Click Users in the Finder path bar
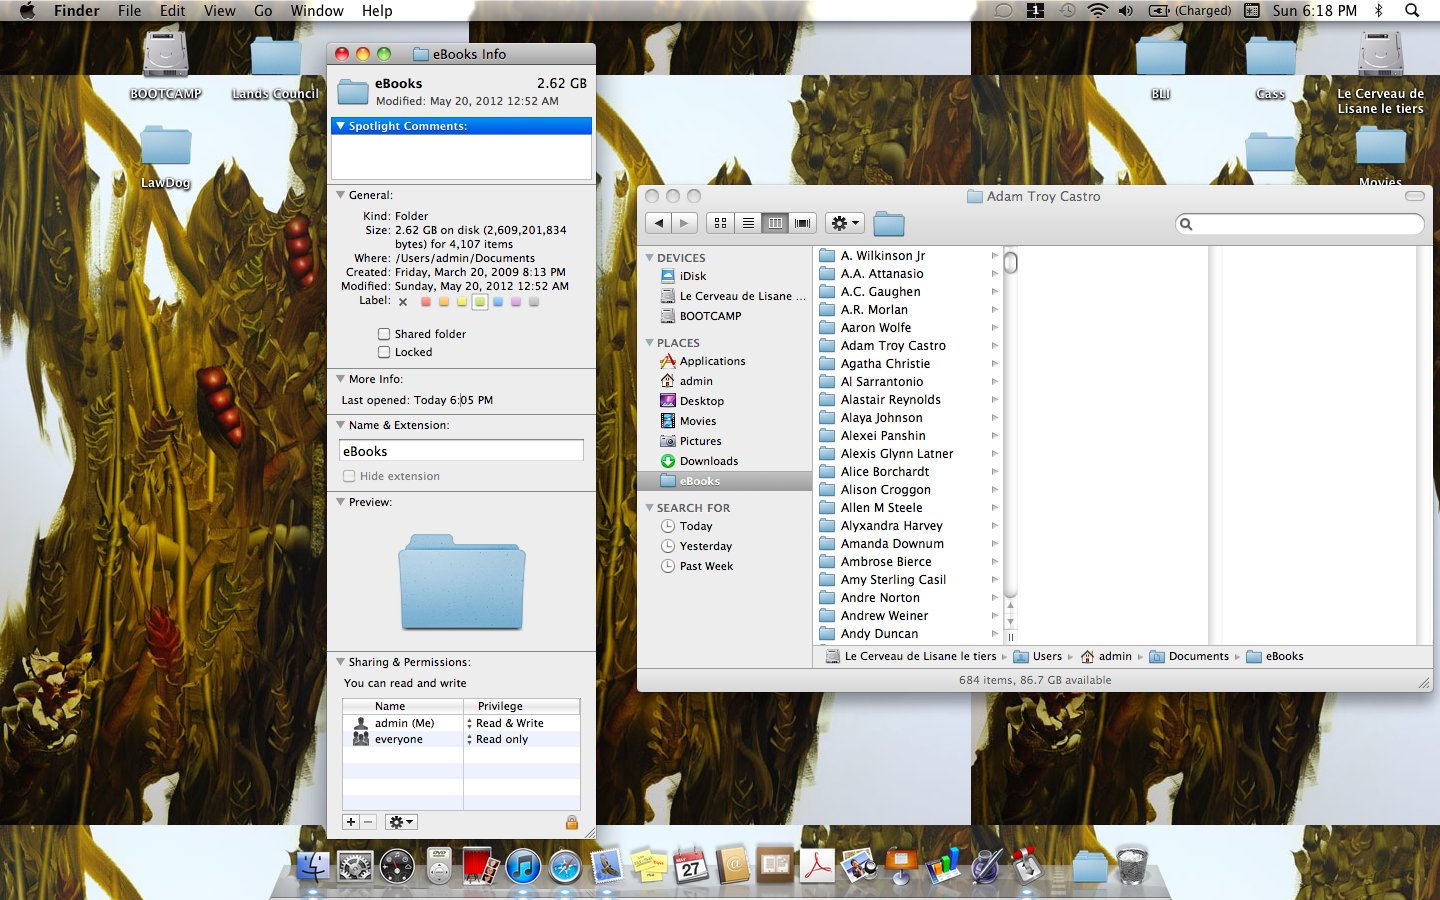The image size is (1440, 900). [1038, 657]
